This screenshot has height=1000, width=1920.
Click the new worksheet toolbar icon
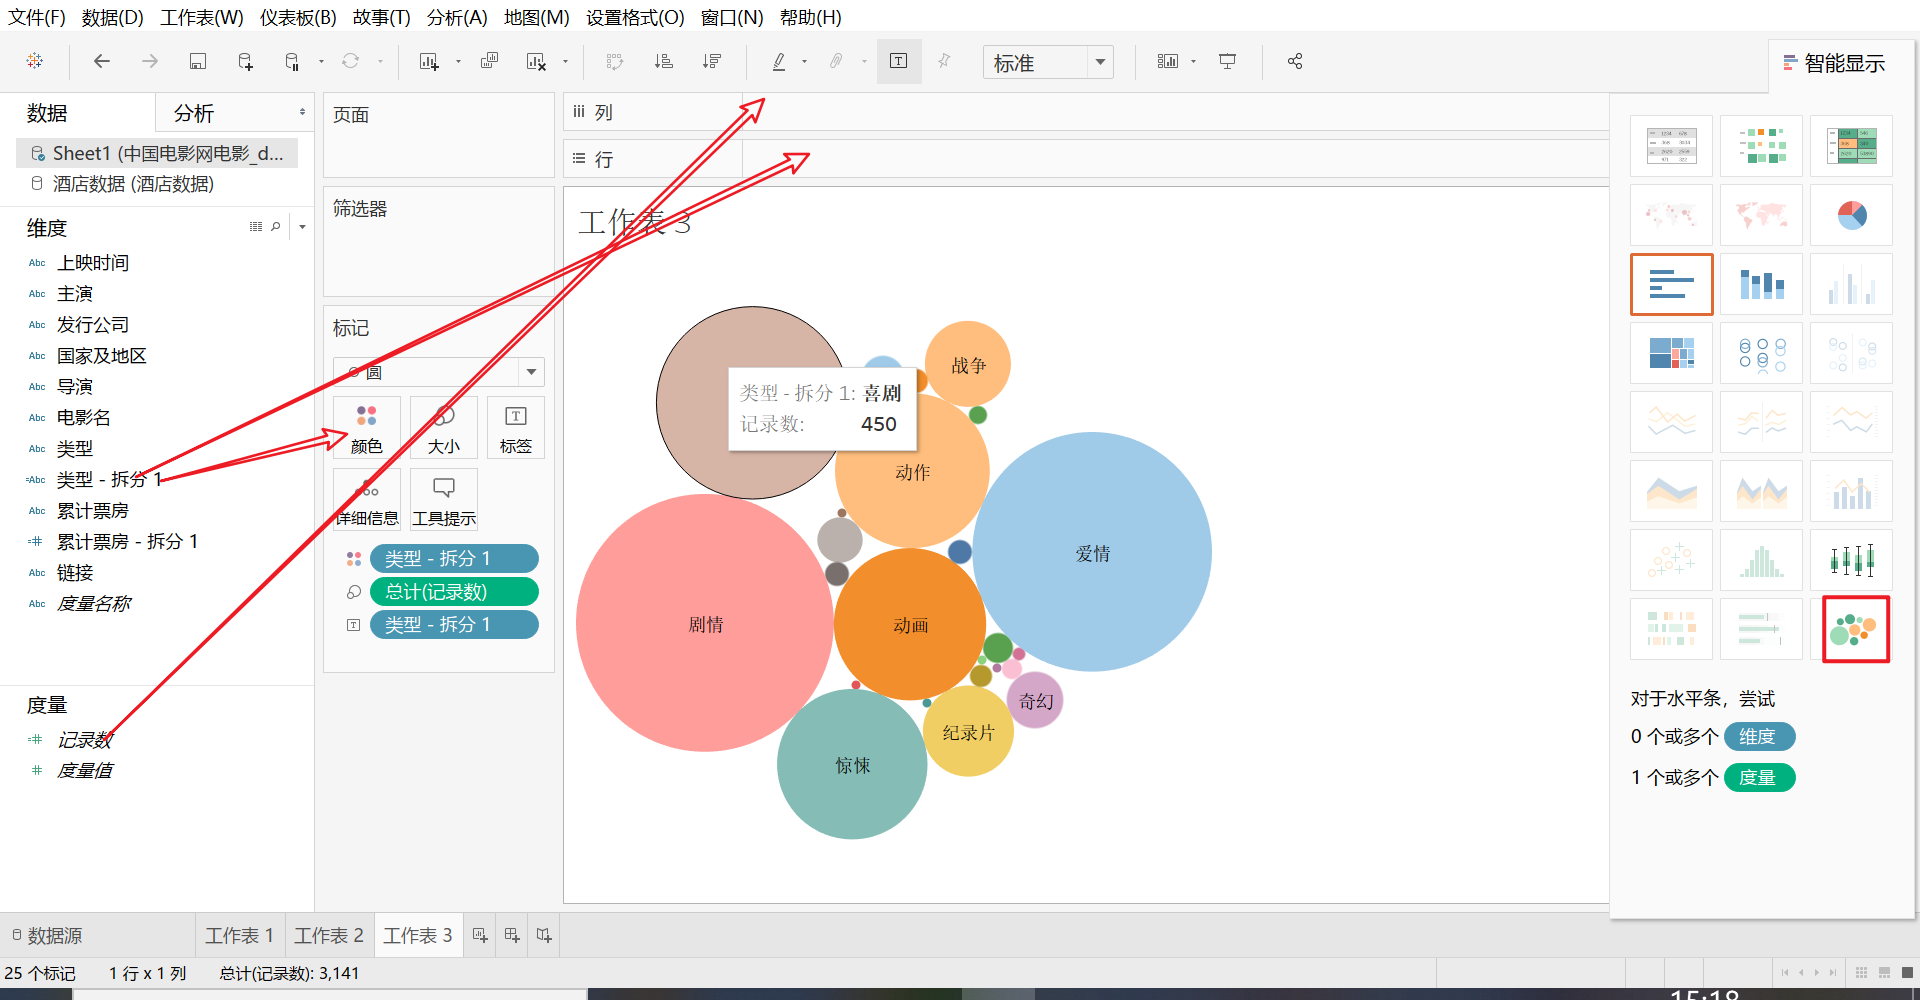pos(429,61)
